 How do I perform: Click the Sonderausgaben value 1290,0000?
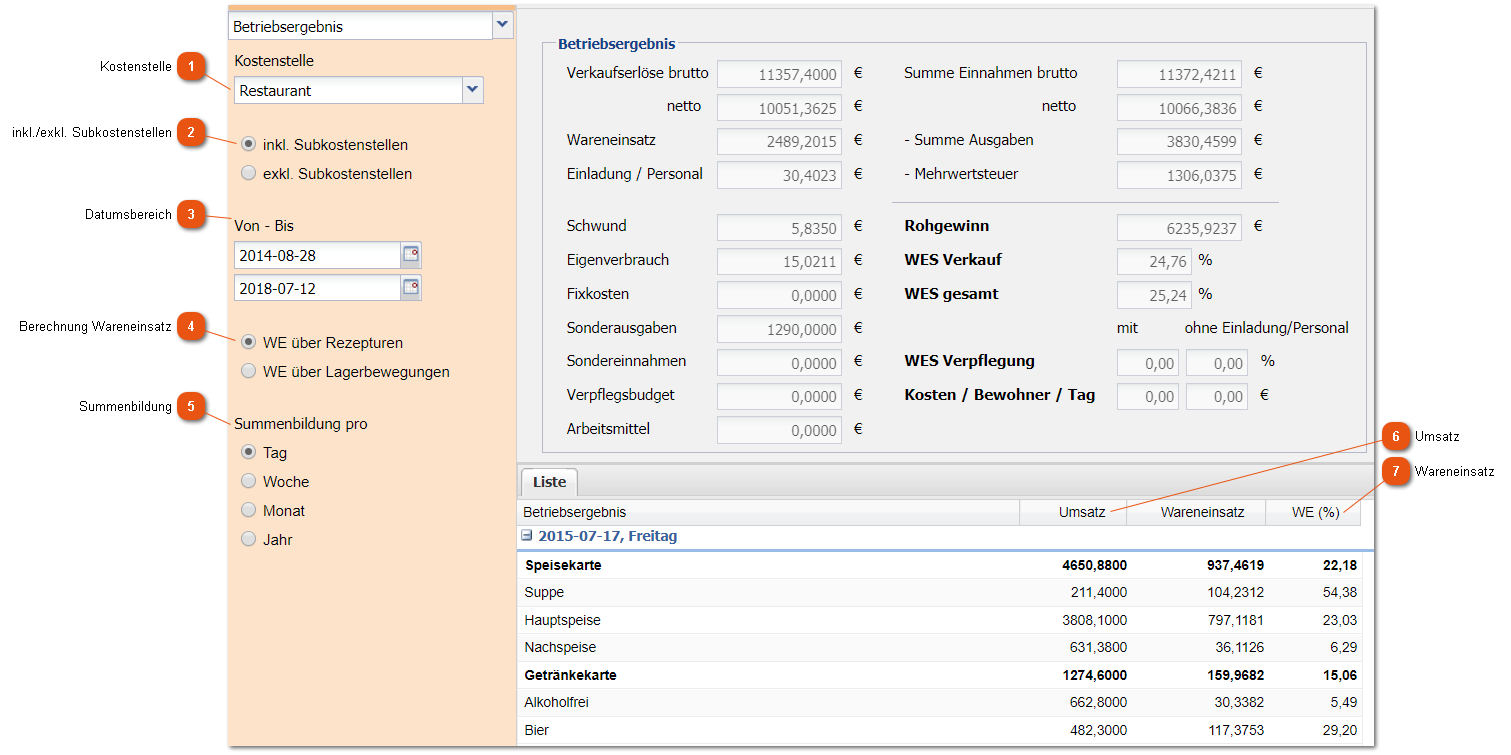(x=779, y=329)
